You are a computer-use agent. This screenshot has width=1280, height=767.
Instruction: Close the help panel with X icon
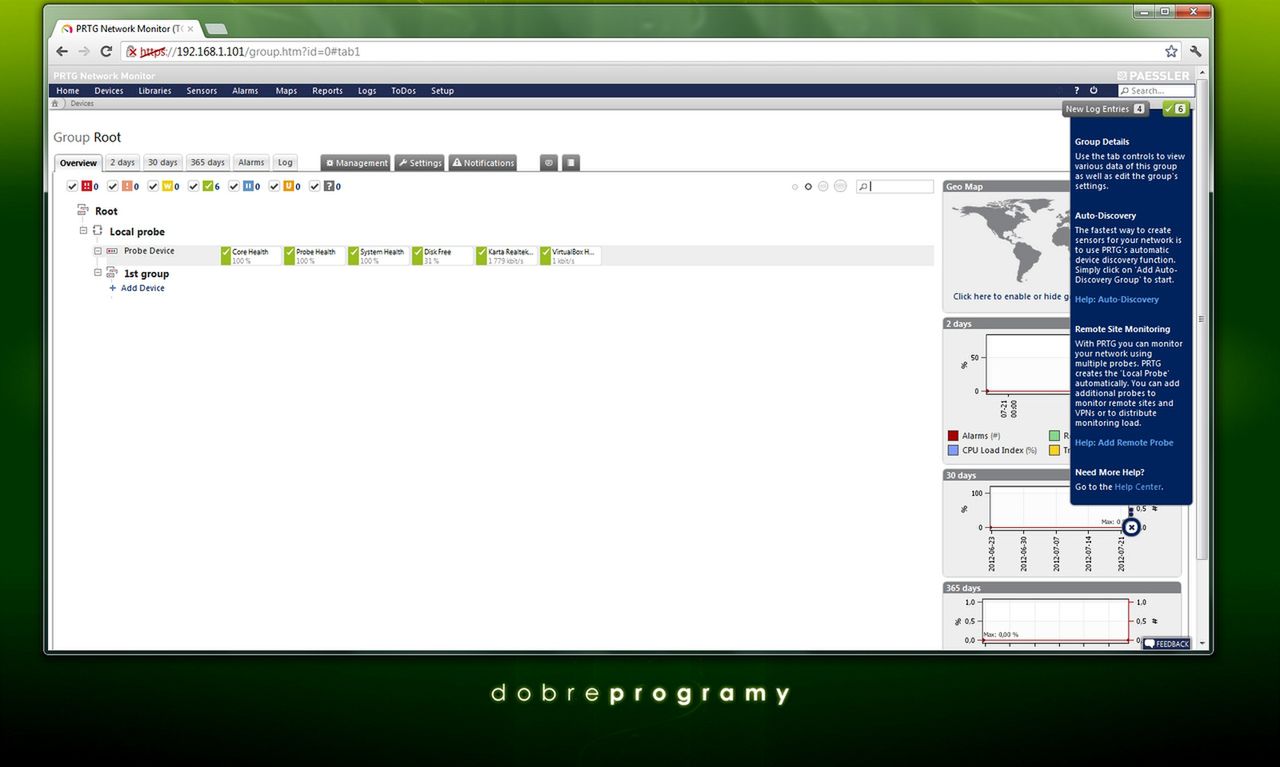[1131, 527]
